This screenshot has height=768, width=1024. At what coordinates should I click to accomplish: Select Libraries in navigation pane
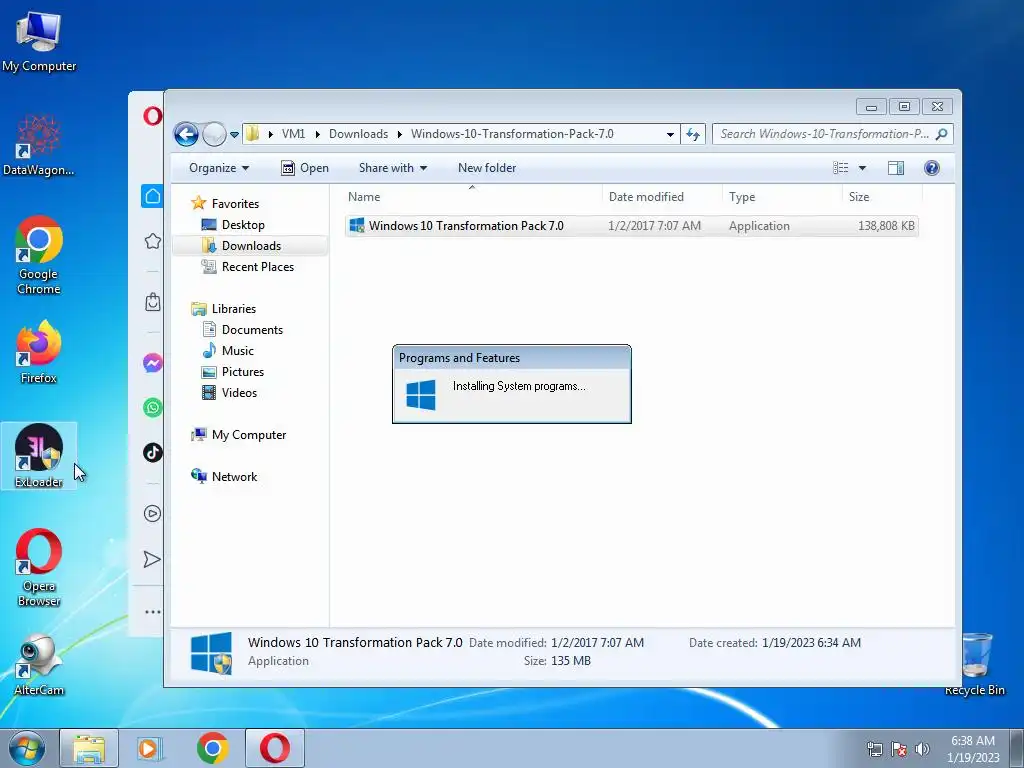(x=223, y=309)
